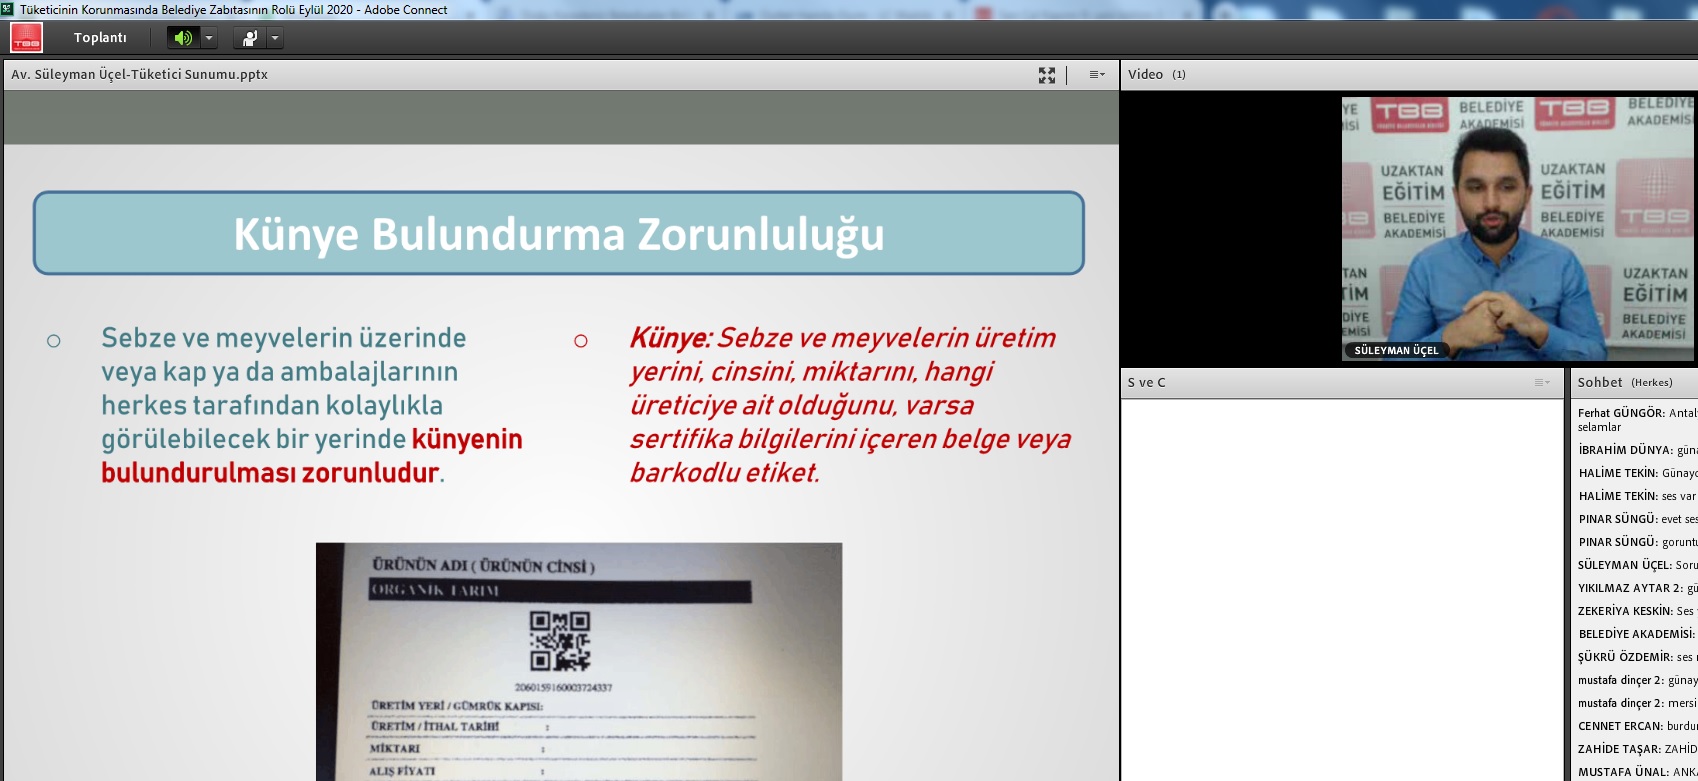
Task: Select MUSTAFA ÜNAL's chat message
Action: click(1637, 772)
